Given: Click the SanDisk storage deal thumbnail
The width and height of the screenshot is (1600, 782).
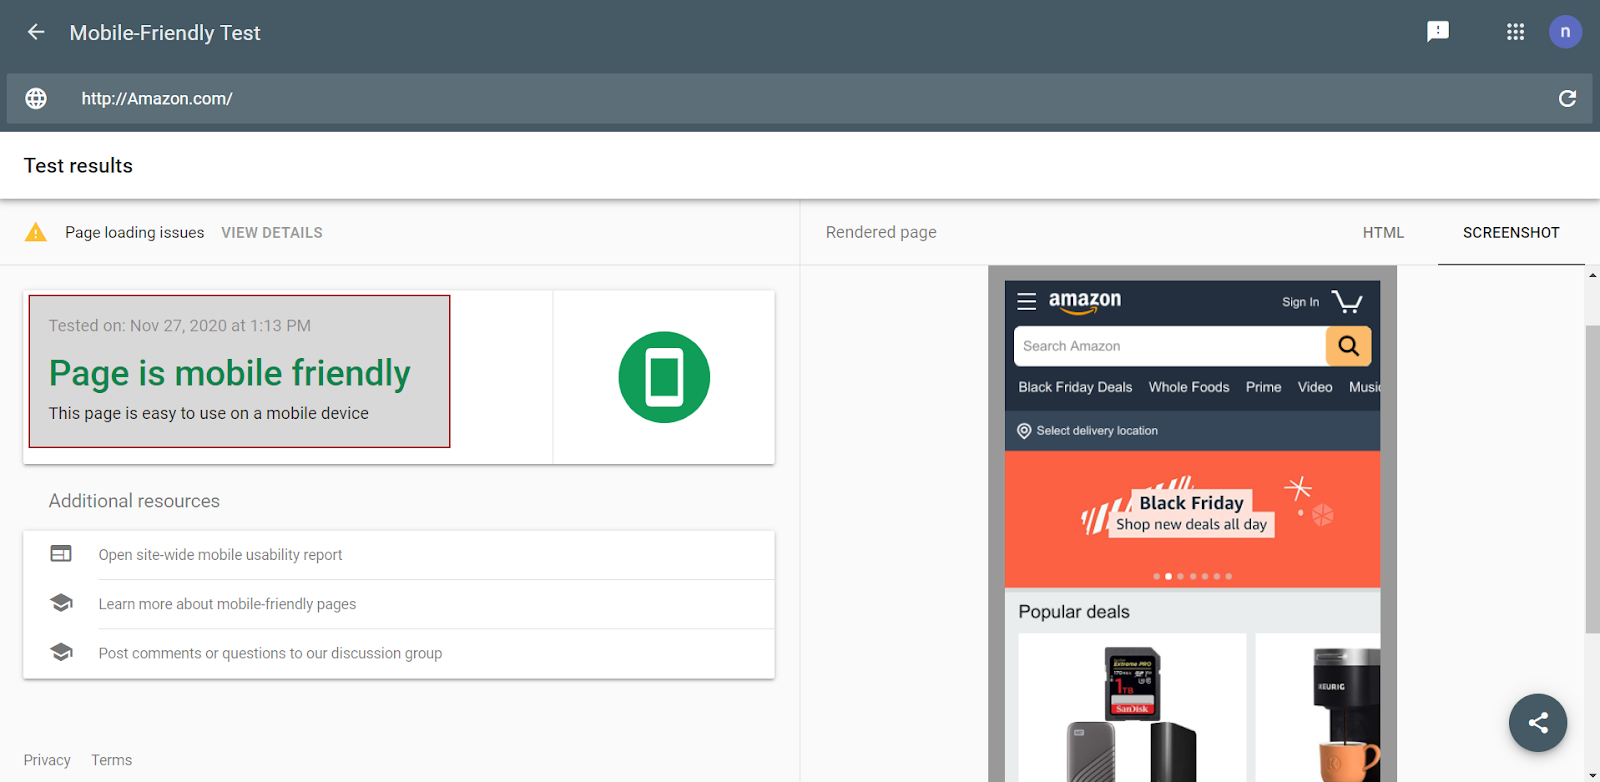Looking at the screenshot, I should click(1132, 708).
